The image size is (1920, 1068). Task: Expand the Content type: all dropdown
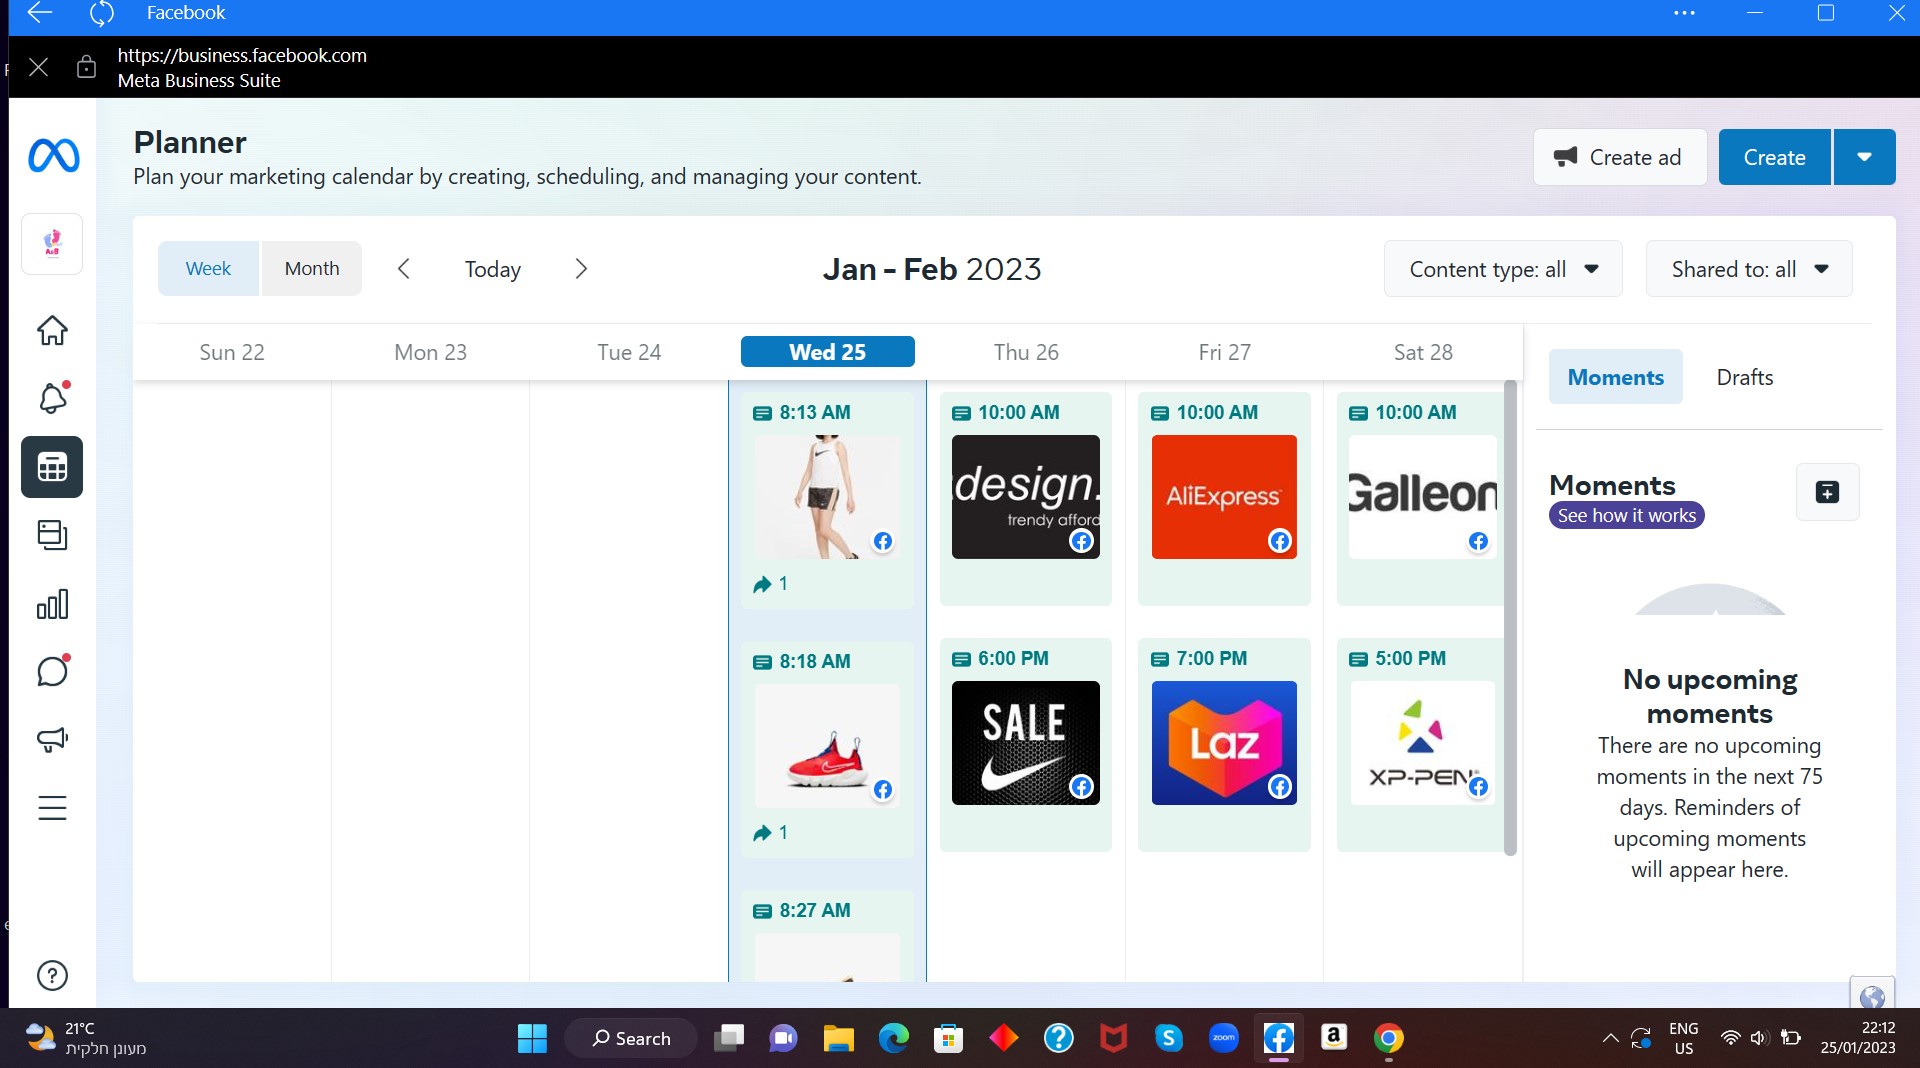click(x=1503, y=269)
